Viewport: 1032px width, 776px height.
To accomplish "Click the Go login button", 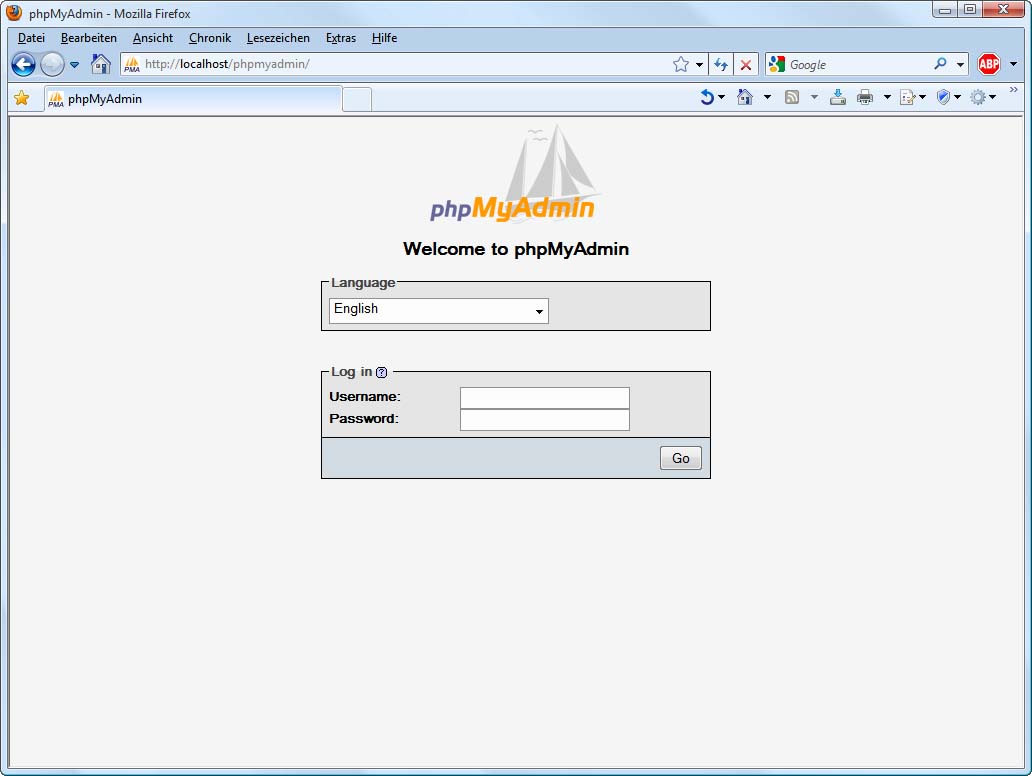I will tap(681, 458).
